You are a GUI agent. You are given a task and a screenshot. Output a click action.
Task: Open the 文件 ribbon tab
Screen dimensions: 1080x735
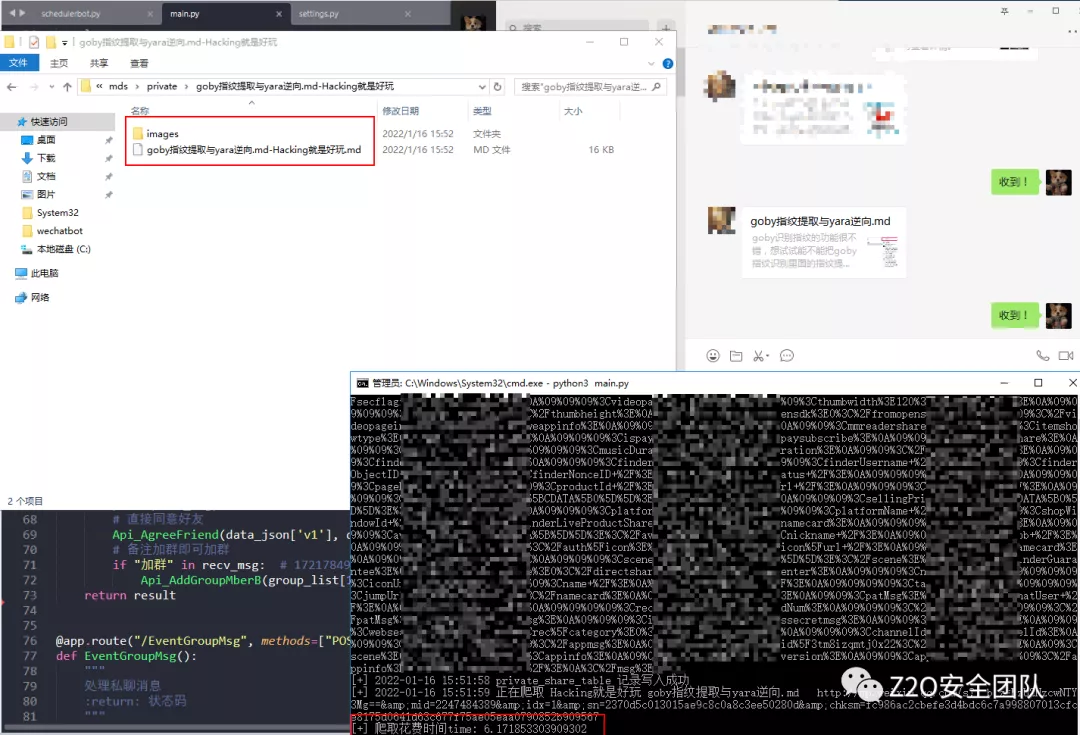click(x=19, y=63)
